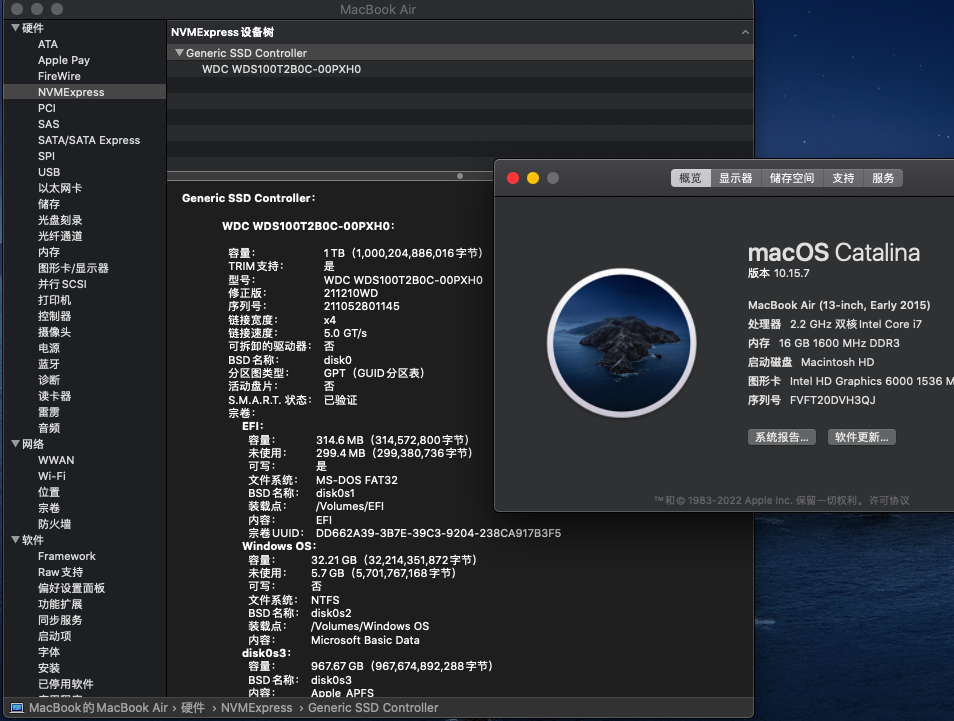This screenshot has width=954, height=721.
Task: Open 功能扩展 sidebar entry
Action: (x=60, y=604)
